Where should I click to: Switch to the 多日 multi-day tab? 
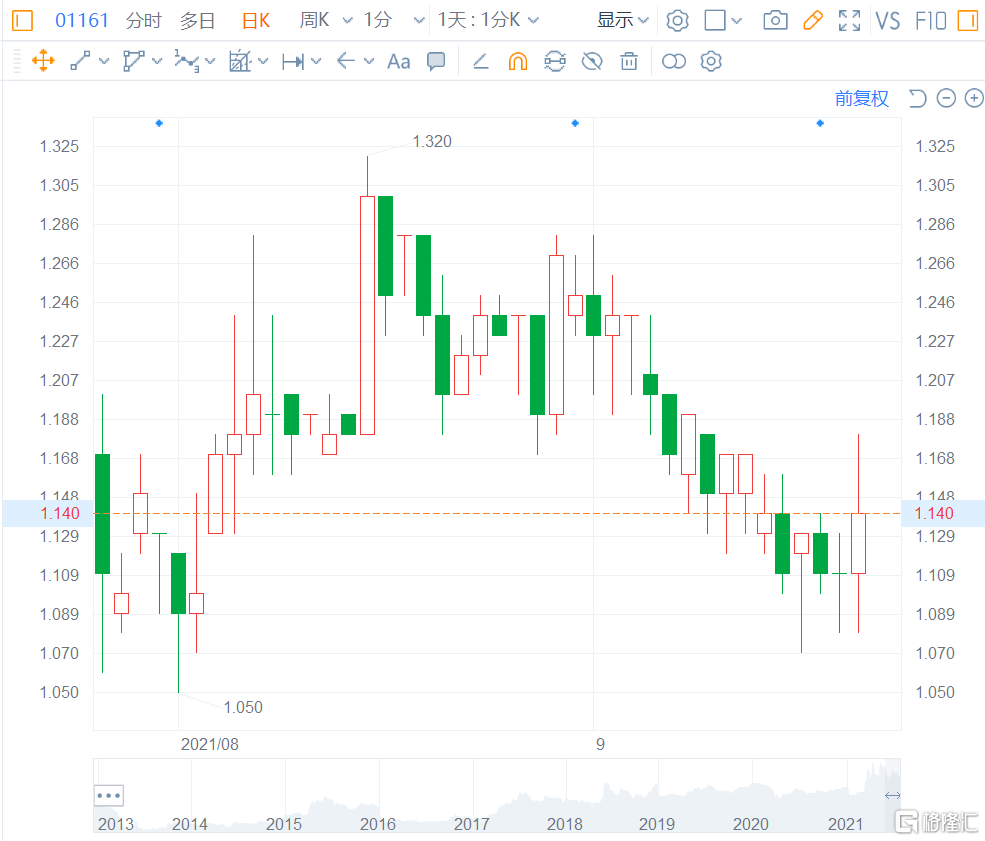point(197,21)
